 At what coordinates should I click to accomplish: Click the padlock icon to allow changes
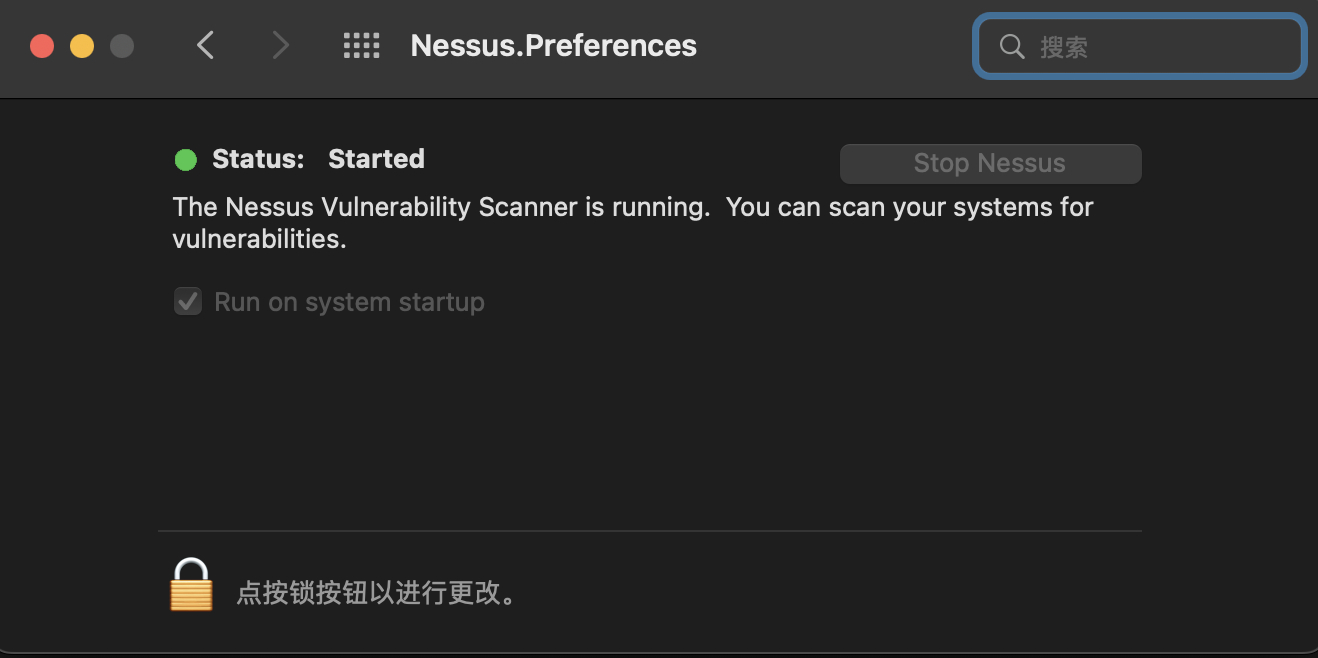[190, 586]
